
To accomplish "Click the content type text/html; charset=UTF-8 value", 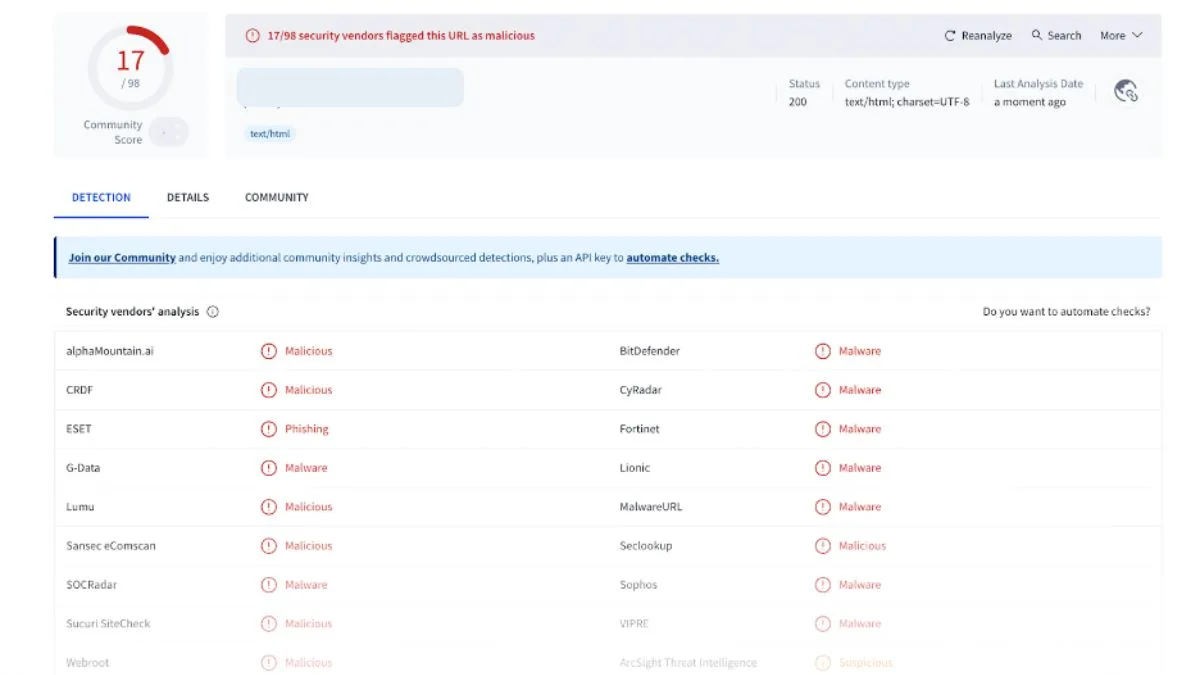I will pos(907,102).
